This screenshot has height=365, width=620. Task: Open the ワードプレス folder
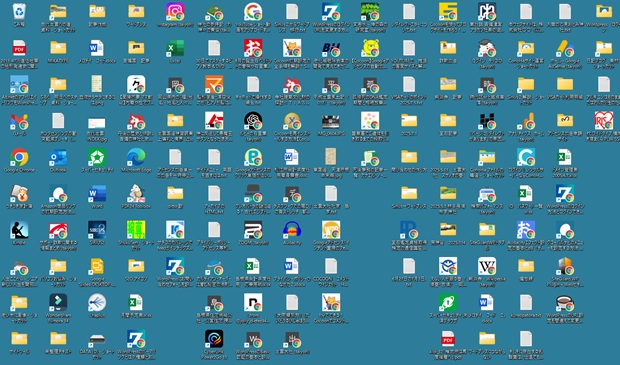136,11
